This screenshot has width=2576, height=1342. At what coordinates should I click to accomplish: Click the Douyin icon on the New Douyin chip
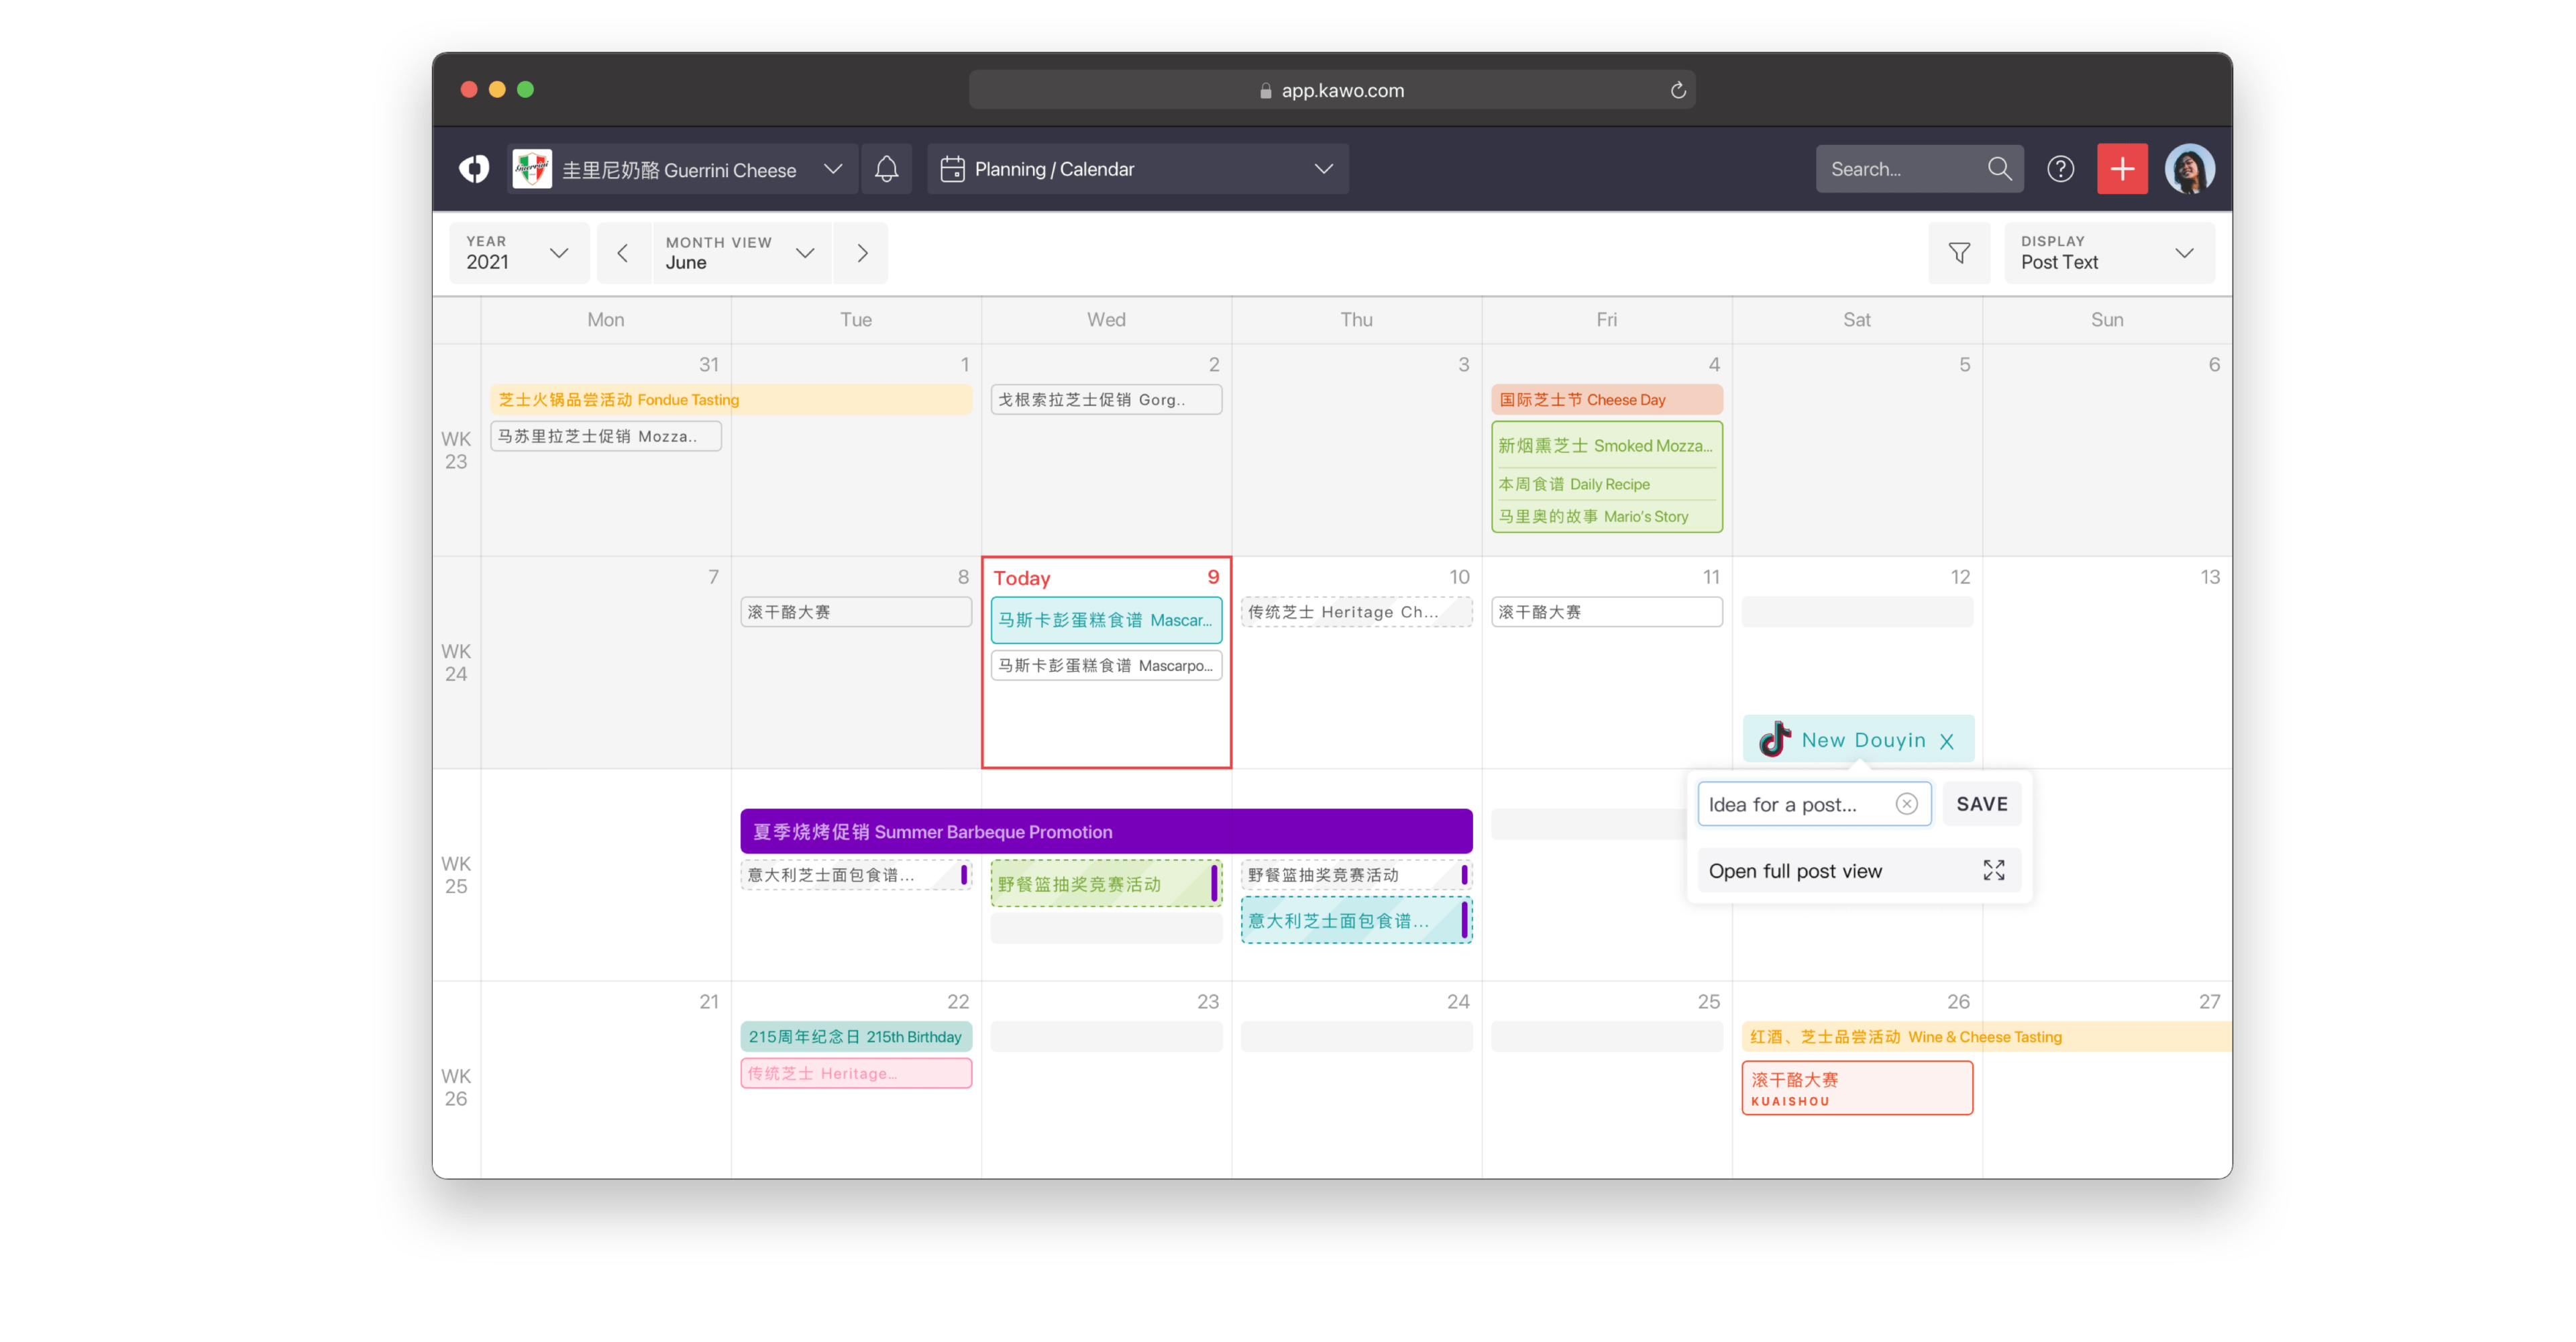(x=1774, y=740)
